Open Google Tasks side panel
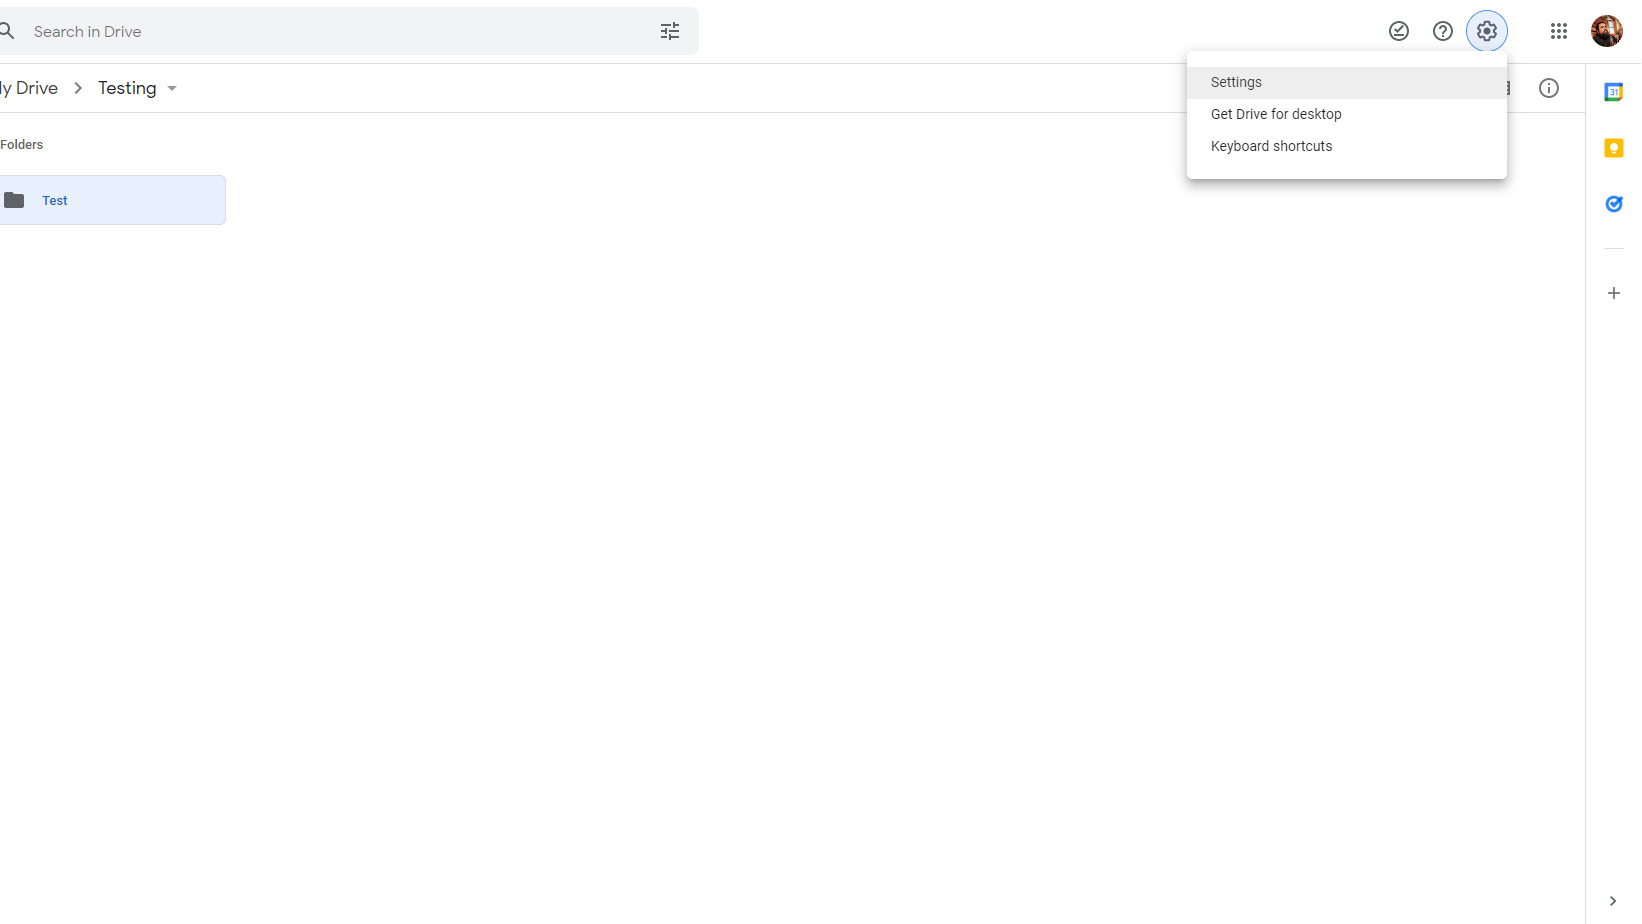 click(1614, 204)
